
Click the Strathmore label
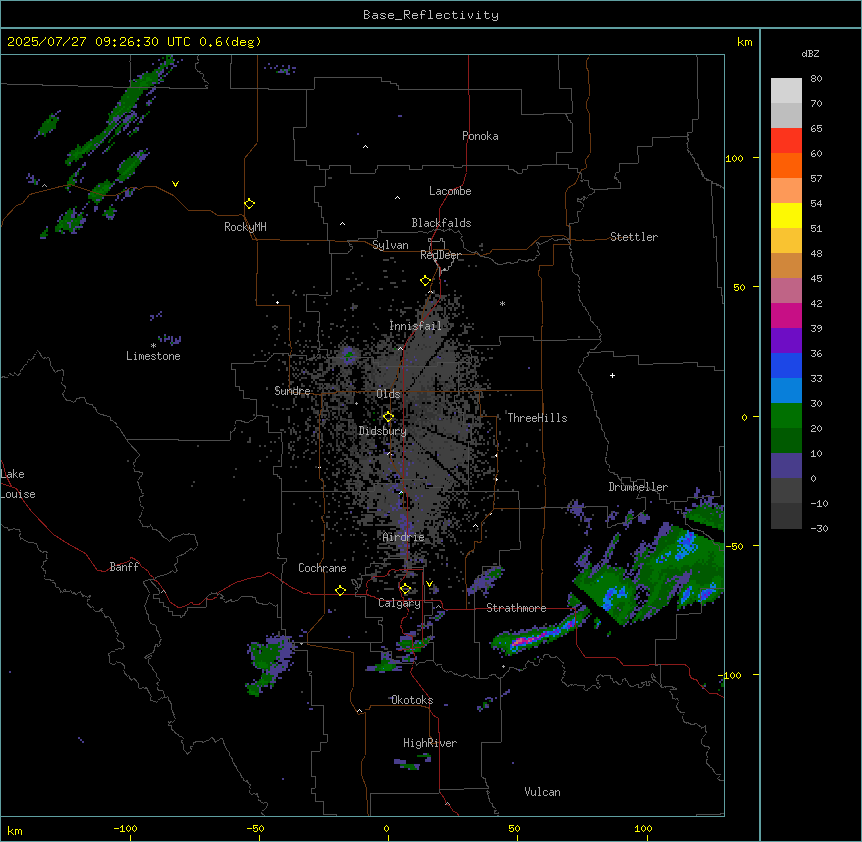(x=516, y=608)
